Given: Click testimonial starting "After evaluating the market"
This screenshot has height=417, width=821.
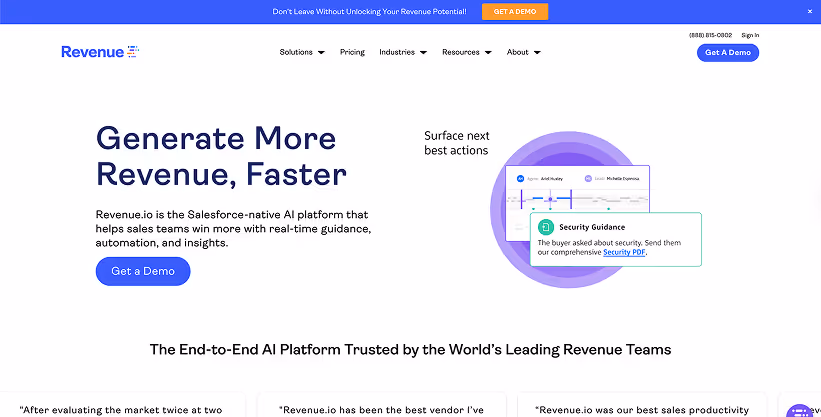Looking at the screenshot, I should (x=121, y=404).
